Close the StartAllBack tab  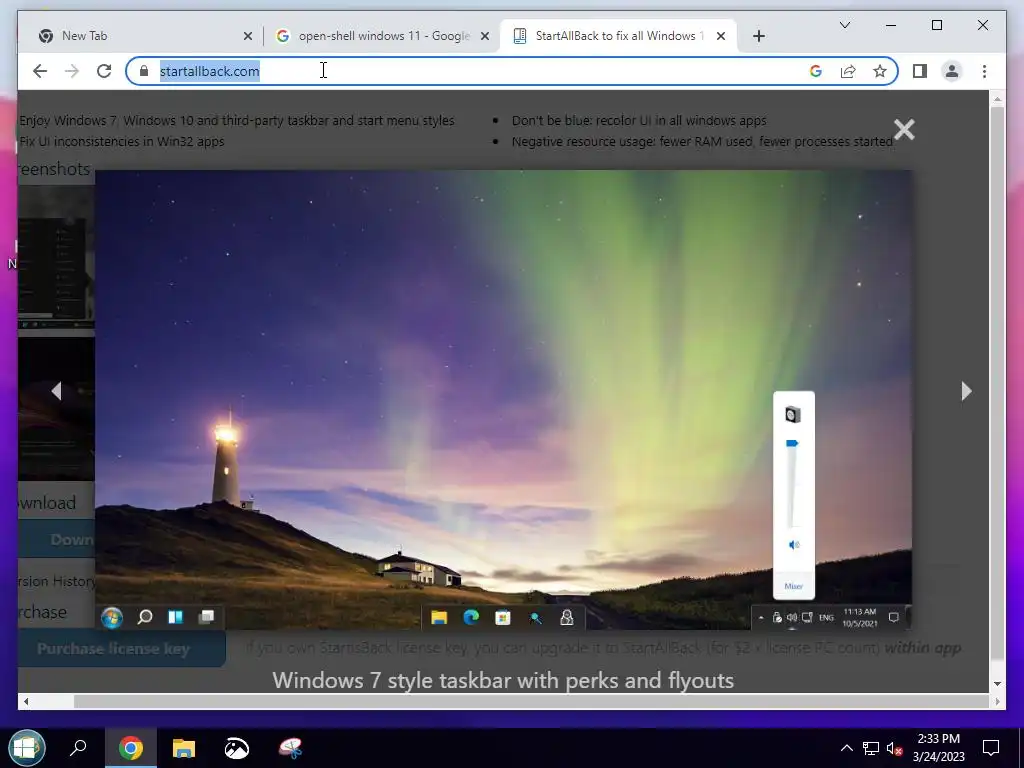[x=720, y=36]
